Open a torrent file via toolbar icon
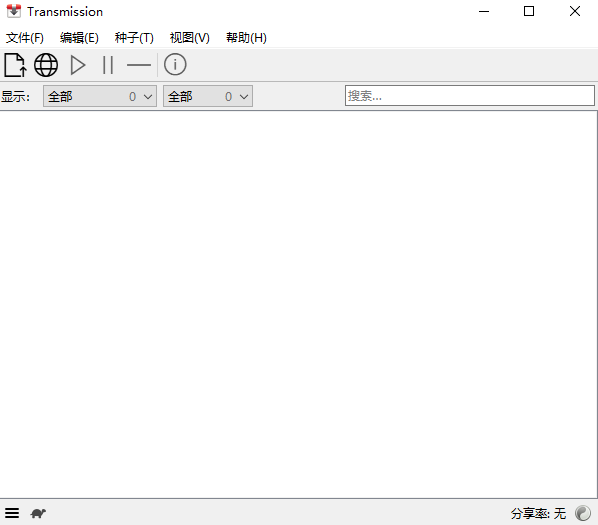598x525 pixels. tap(15, 65)
